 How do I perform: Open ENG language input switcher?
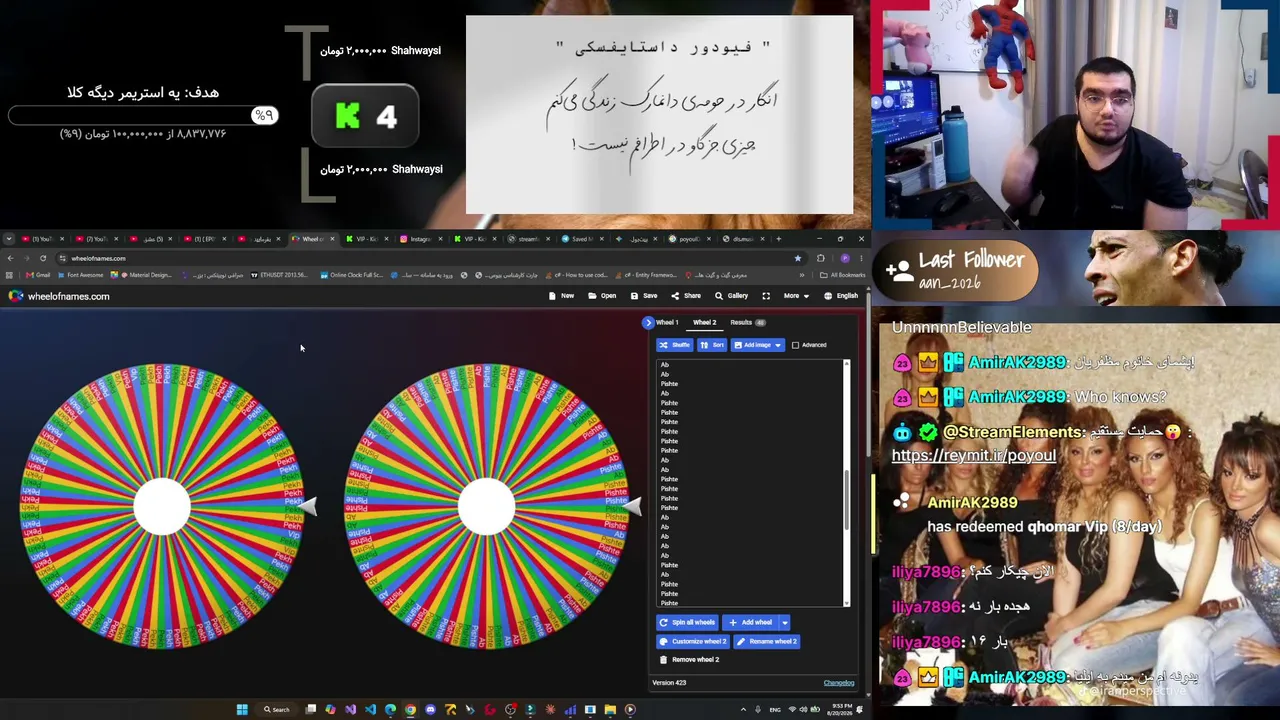pos(775,710)
